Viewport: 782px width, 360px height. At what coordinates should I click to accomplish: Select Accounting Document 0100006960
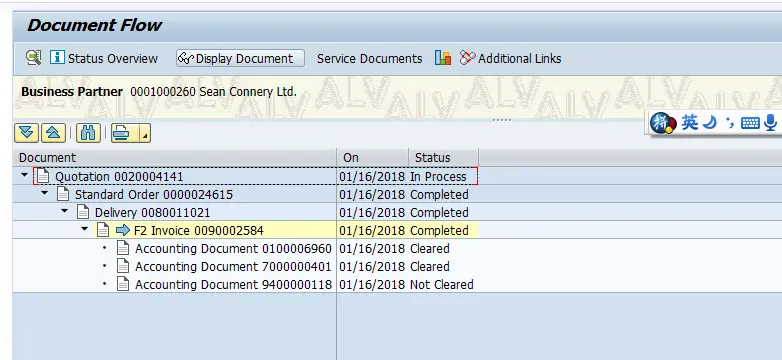tap(233, 248)
